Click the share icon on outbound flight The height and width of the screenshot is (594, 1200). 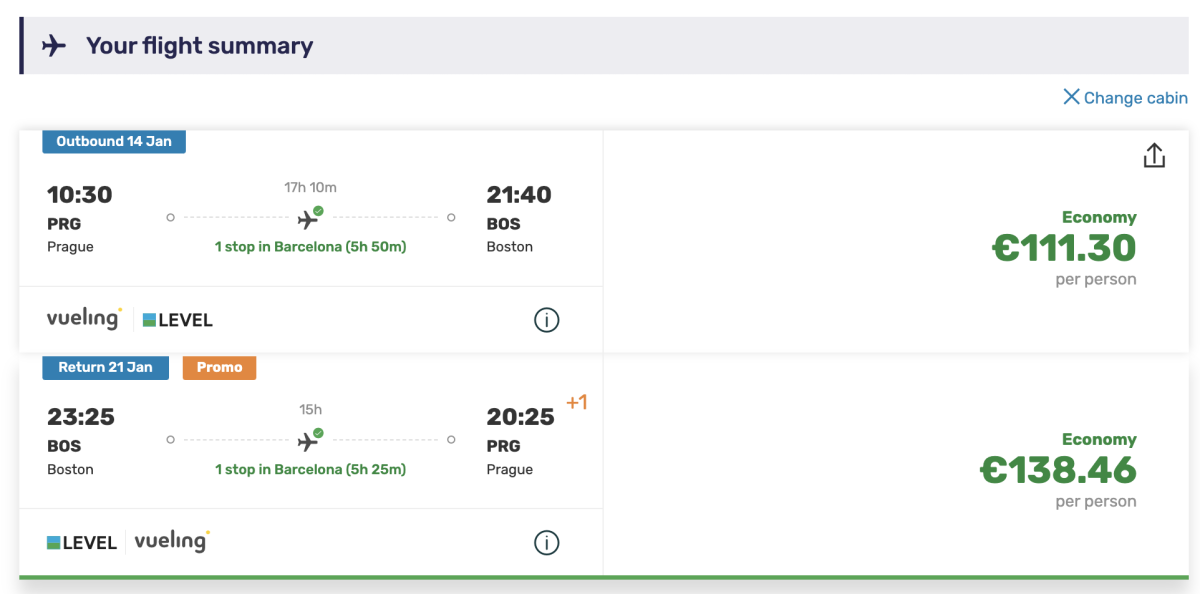[x=1154, y=156]
